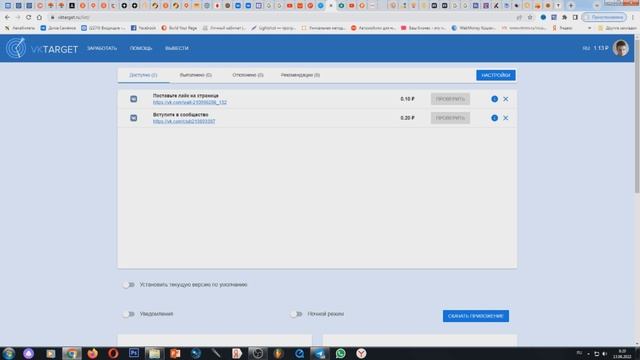The image size is (640, 360).
Task: Click the Chrome profile button
Action: point(604,17)
